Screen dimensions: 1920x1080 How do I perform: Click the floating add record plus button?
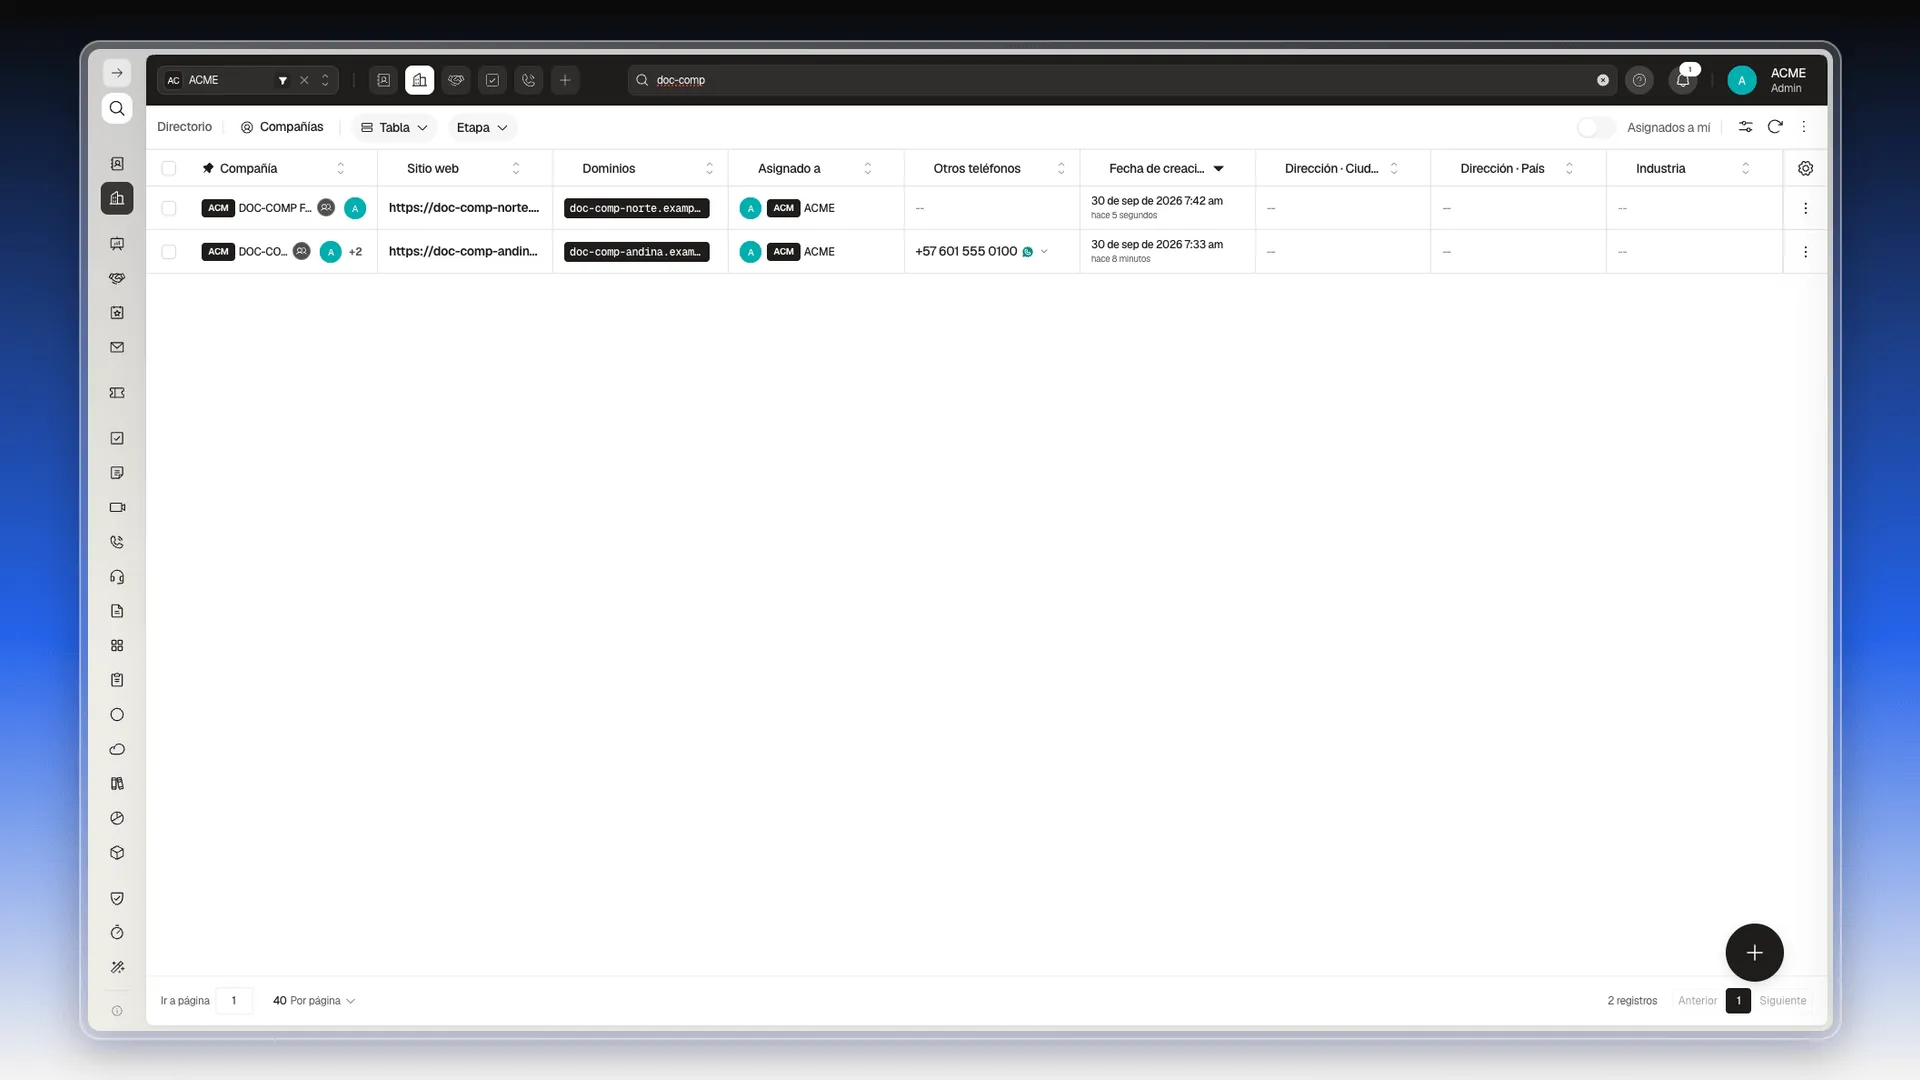pyautogui.click(x=1754, y=952)
